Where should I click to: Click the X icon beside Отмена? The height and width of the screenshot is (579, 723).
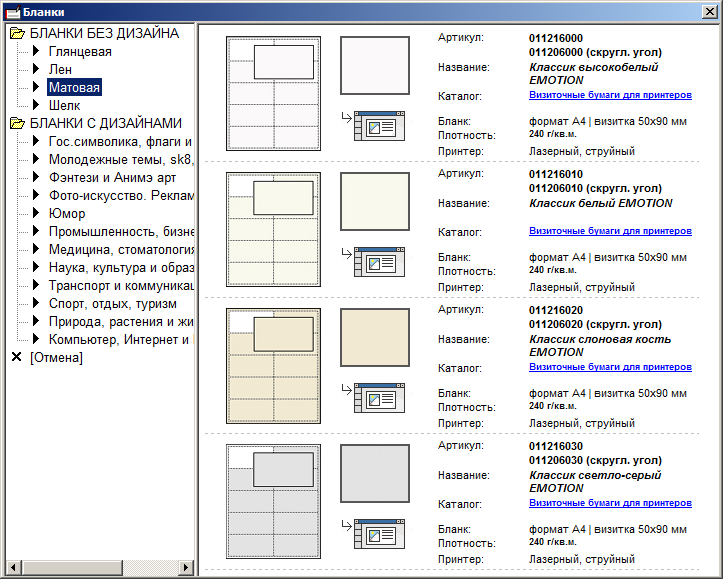tap(17, 357)
